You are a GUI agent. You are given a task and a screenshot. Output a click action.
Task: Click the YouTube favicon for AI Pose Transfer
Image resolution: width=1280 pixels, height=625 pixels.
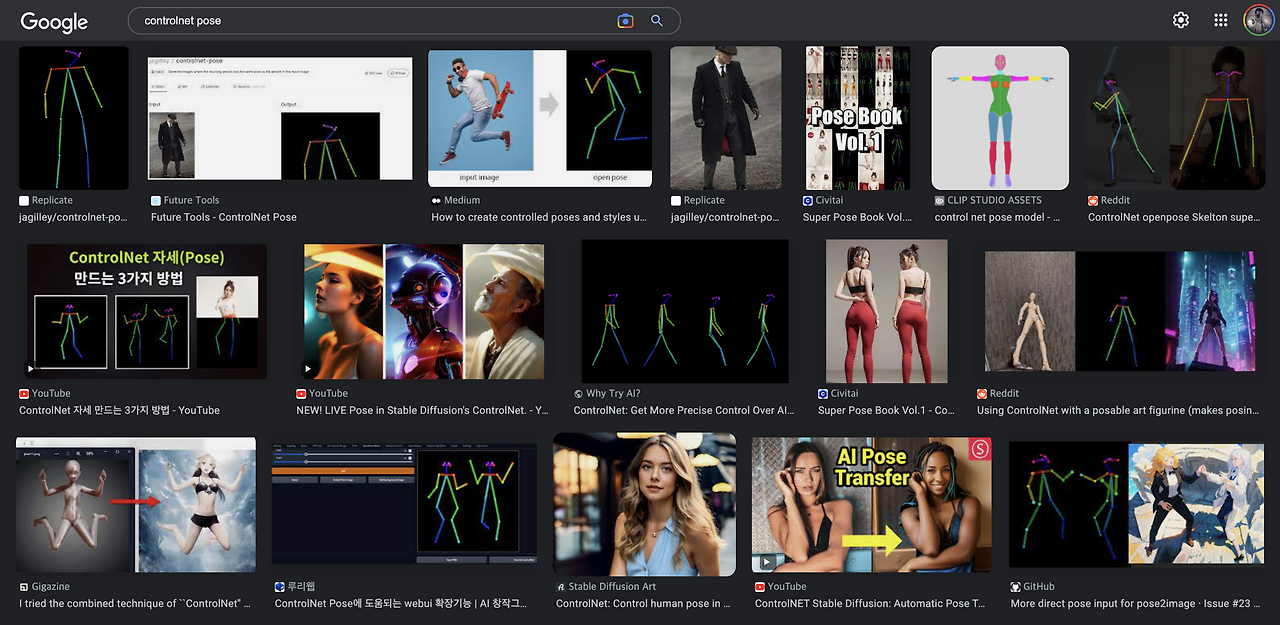[x=760, y=587]
